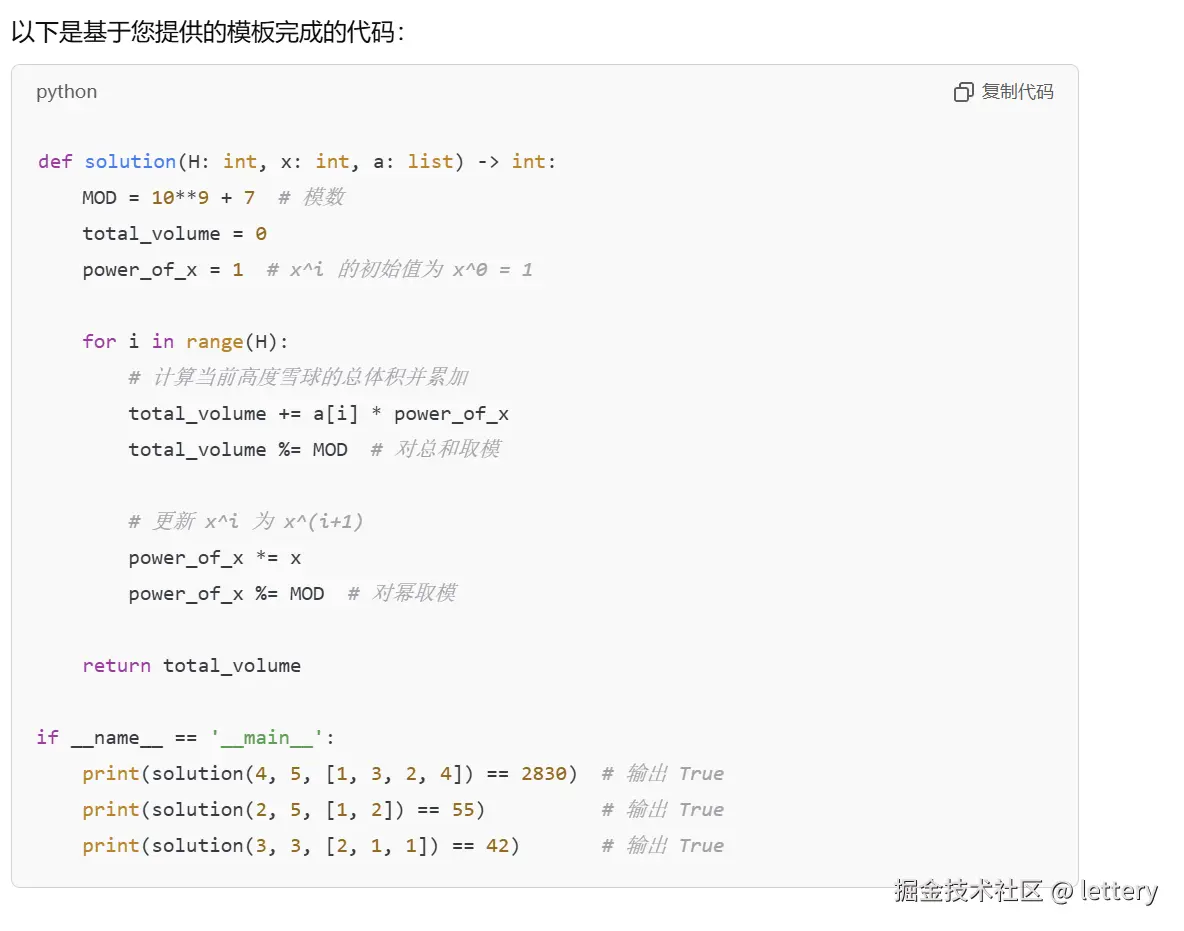Click the for i in range(H) line
This screenshot has height=931, width=1184.
(x=185, y=342)
